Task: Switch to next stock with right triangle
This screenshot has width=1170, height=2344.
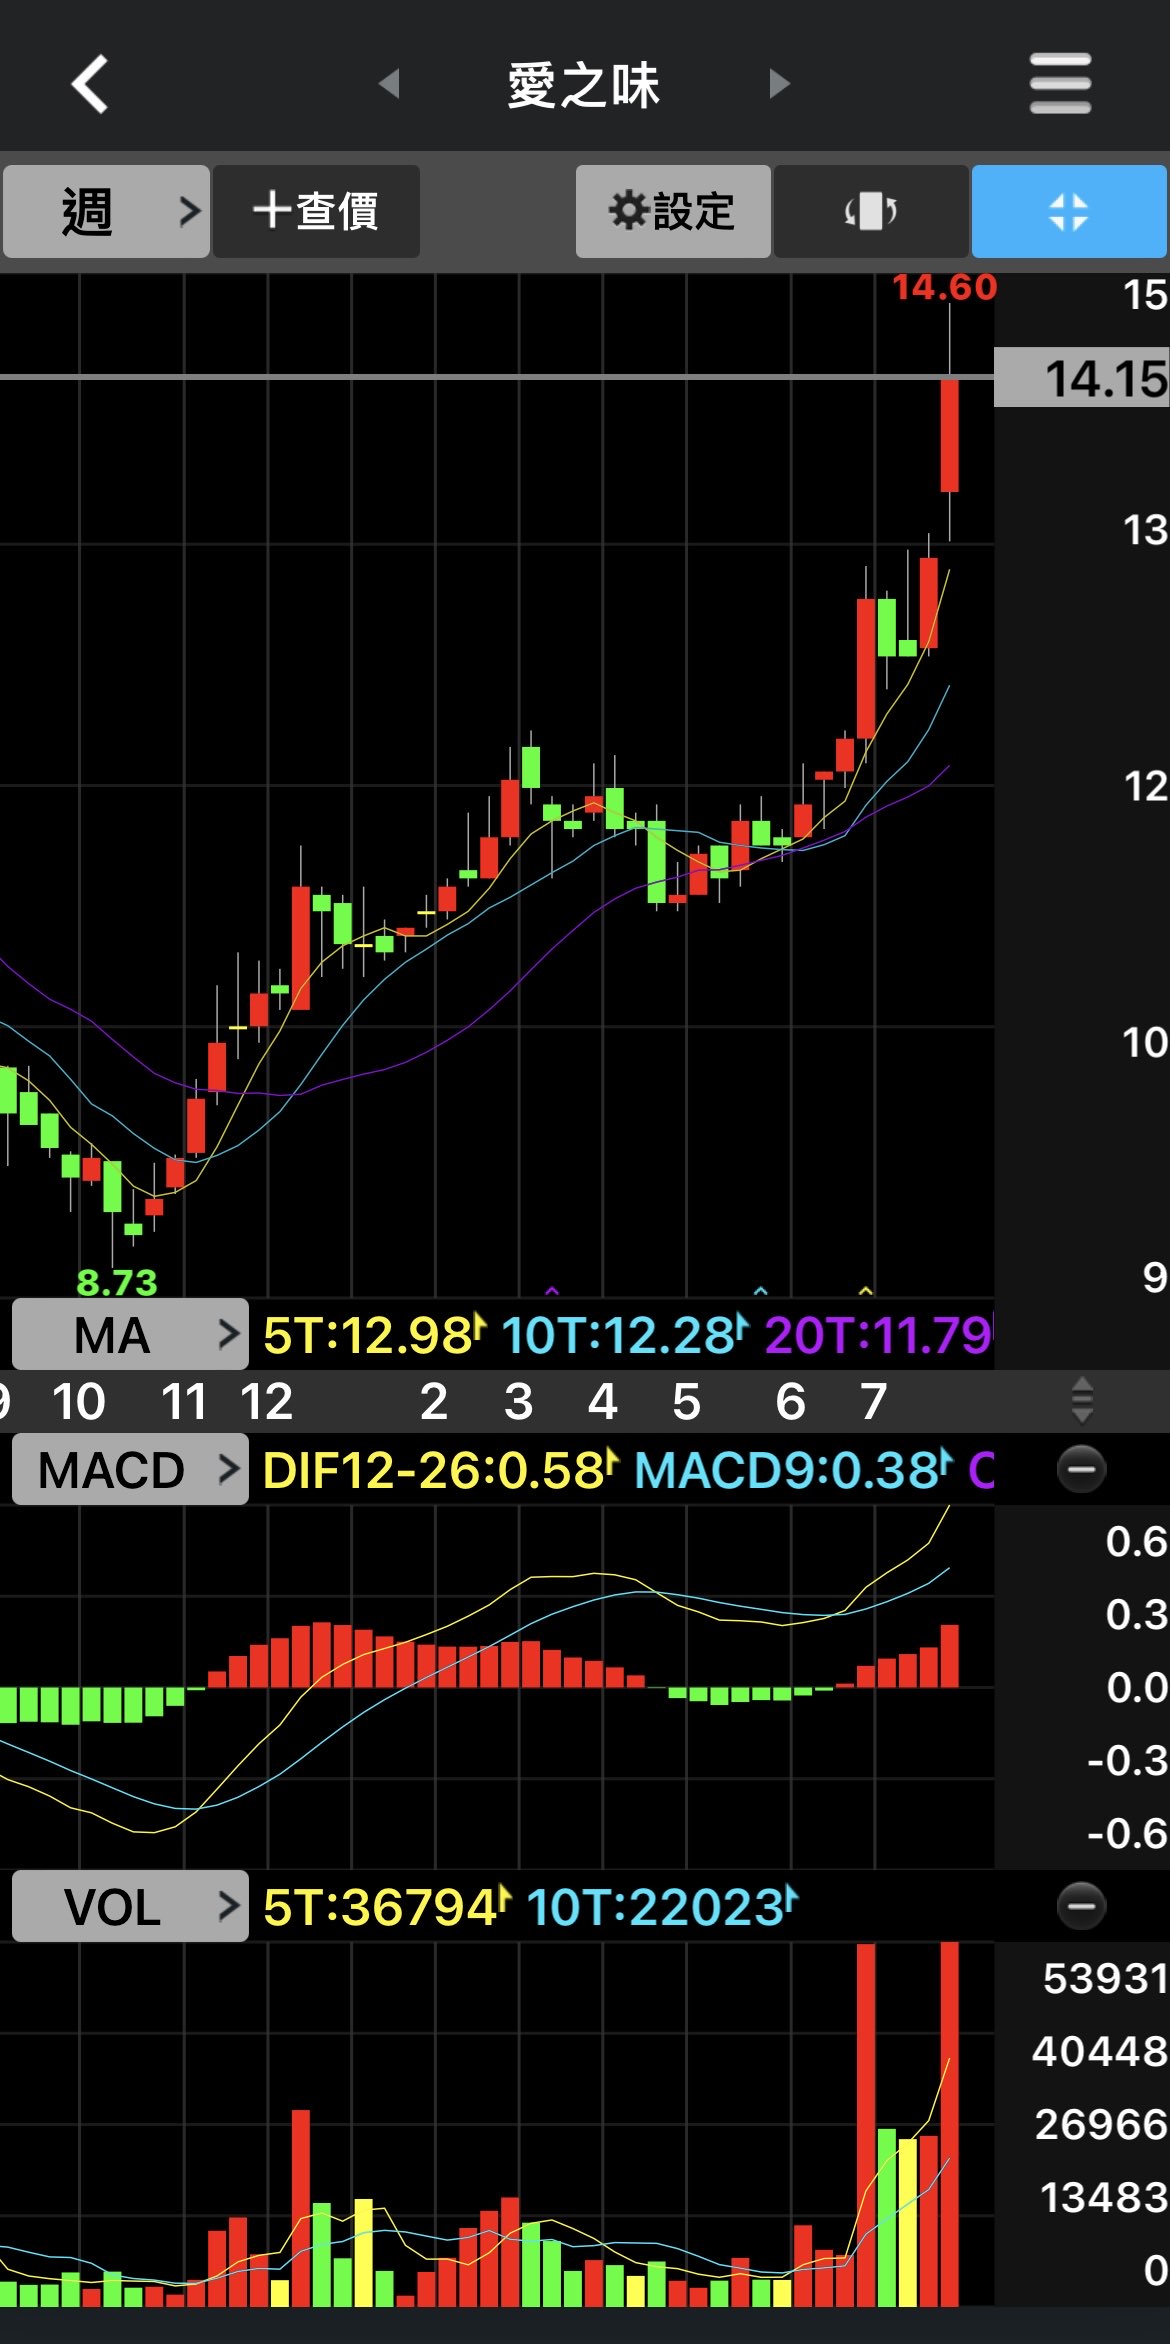Action: [779, 84]
